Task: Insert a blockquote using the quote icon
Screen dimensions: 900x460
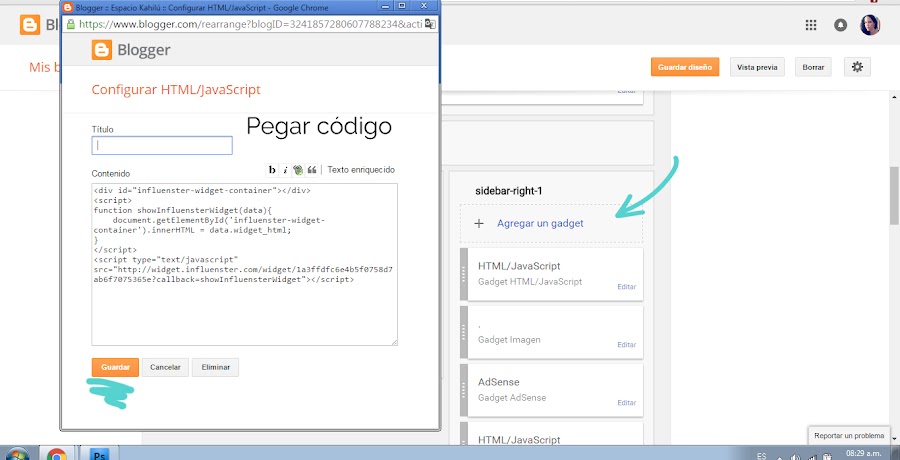Action: pyautogui.click(x=312, y=170)
